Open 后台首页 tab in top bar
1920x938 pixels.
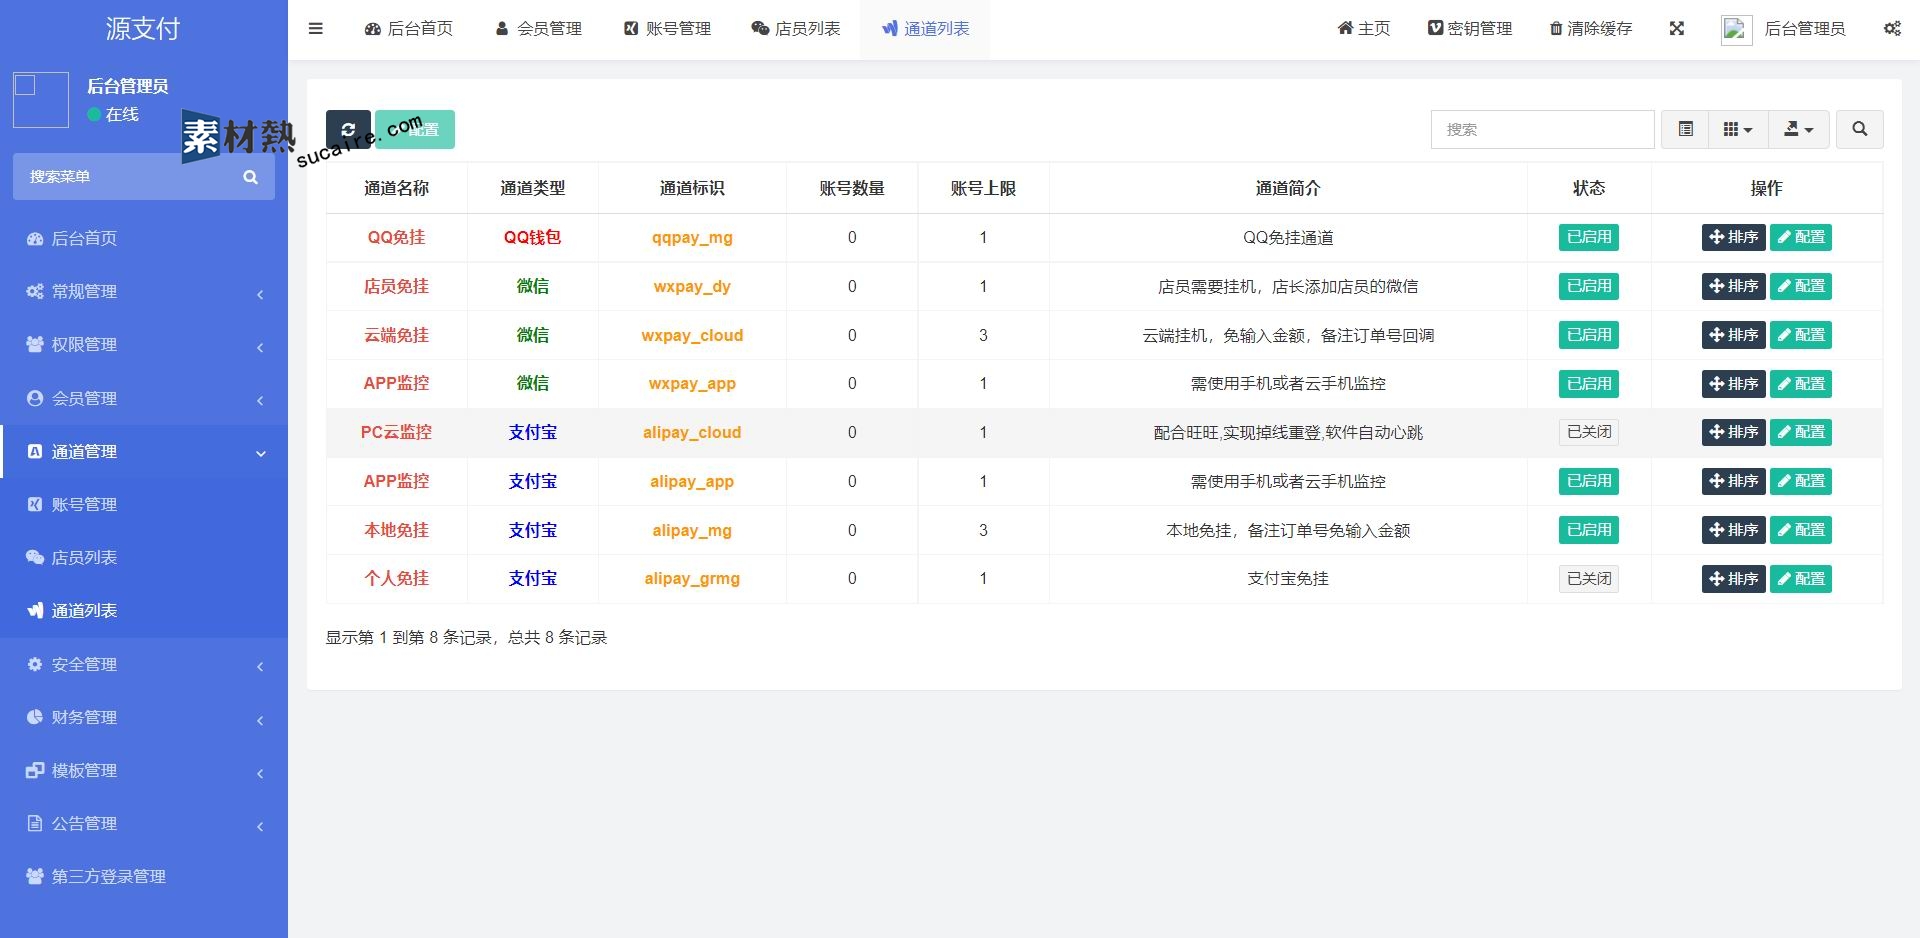click(409, 29)
